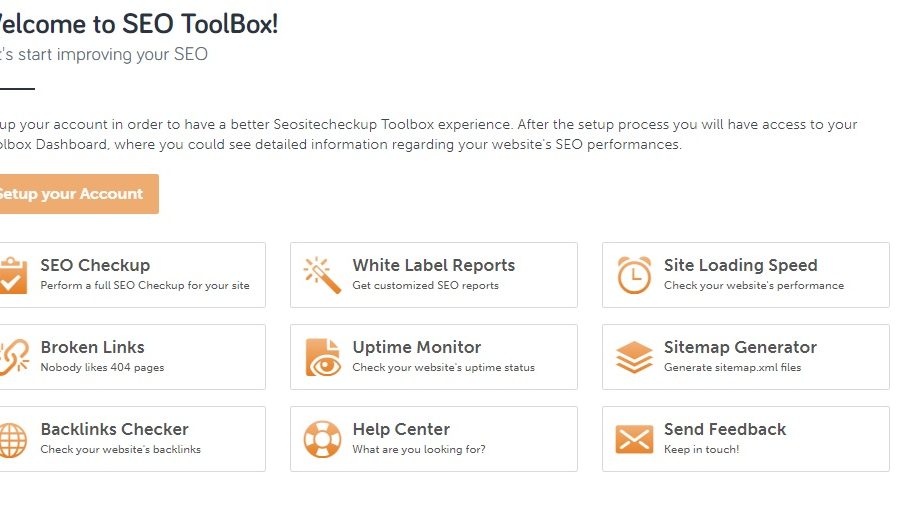Open the Broken Links tool heading
900x509 pixels.
pyautogui.click(x=92, y=347)
